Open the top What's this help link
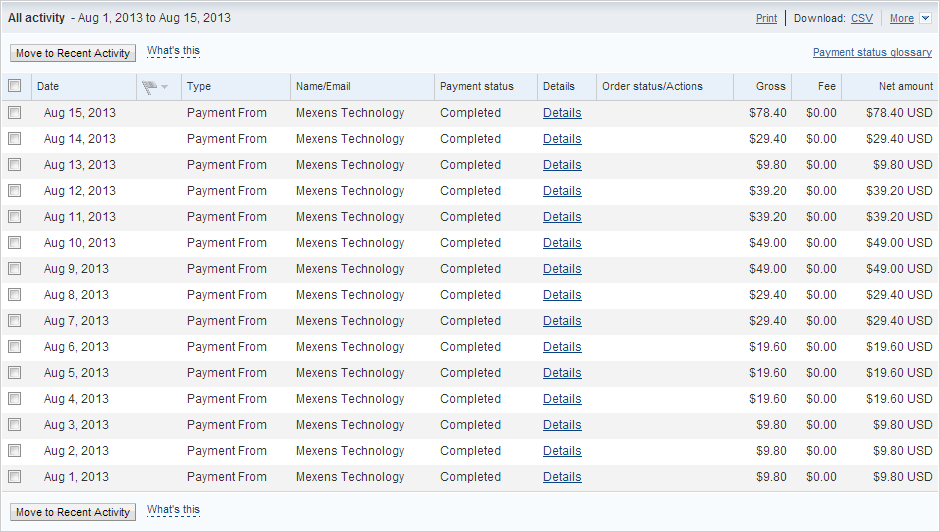The height and width of the screenshot is (532, 940). [173, 50]
